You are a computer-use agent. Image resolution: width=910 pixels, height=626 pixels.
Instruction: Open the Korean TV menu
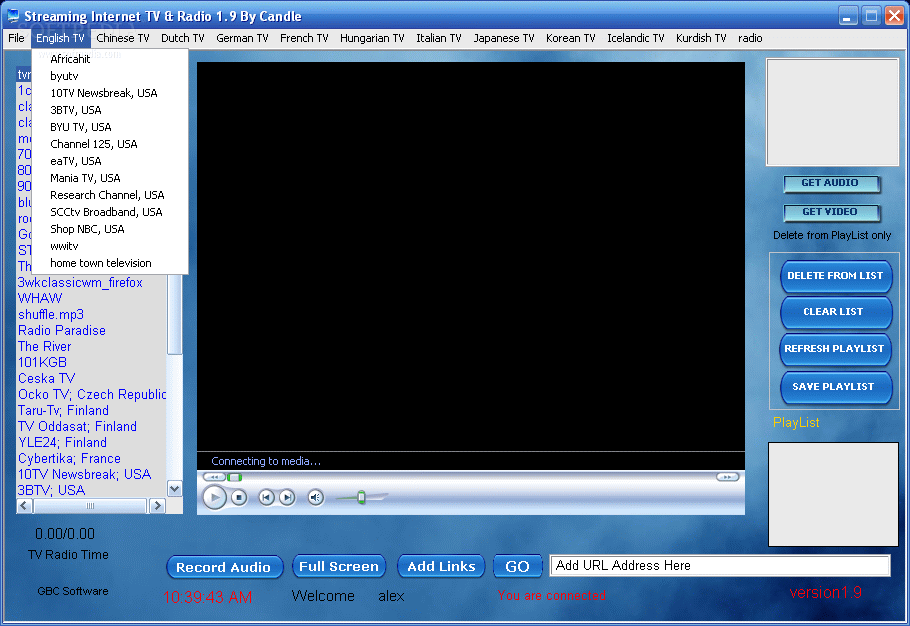pos(570,38)
